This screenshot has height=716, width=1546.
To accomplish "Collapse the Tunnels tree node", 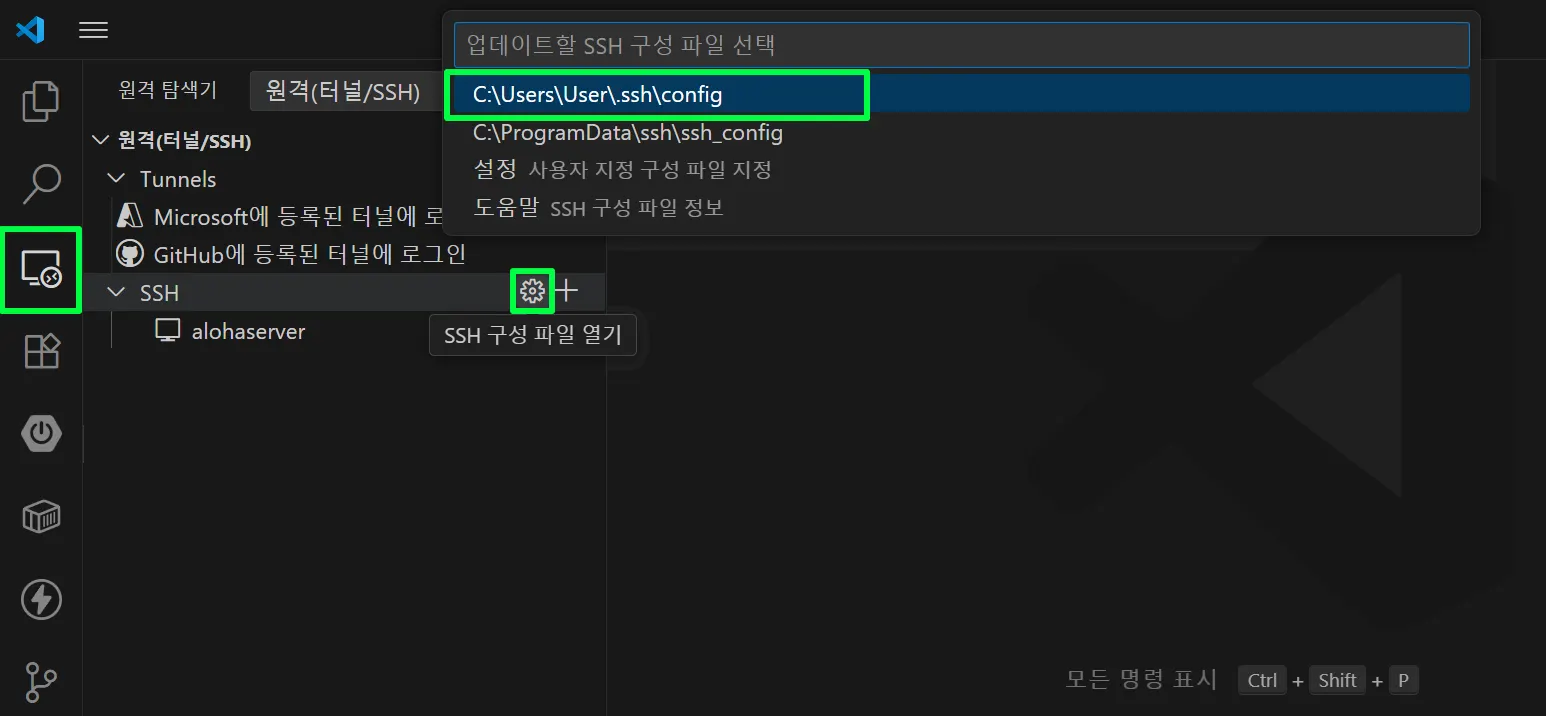I will pos(117,179).
